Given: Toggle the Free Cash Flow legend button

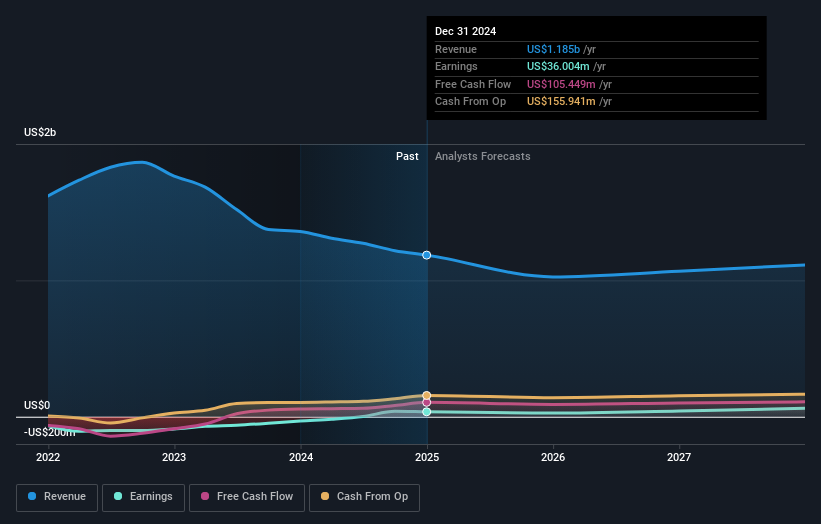Looking at the screenshot, I should click(247, 497).
